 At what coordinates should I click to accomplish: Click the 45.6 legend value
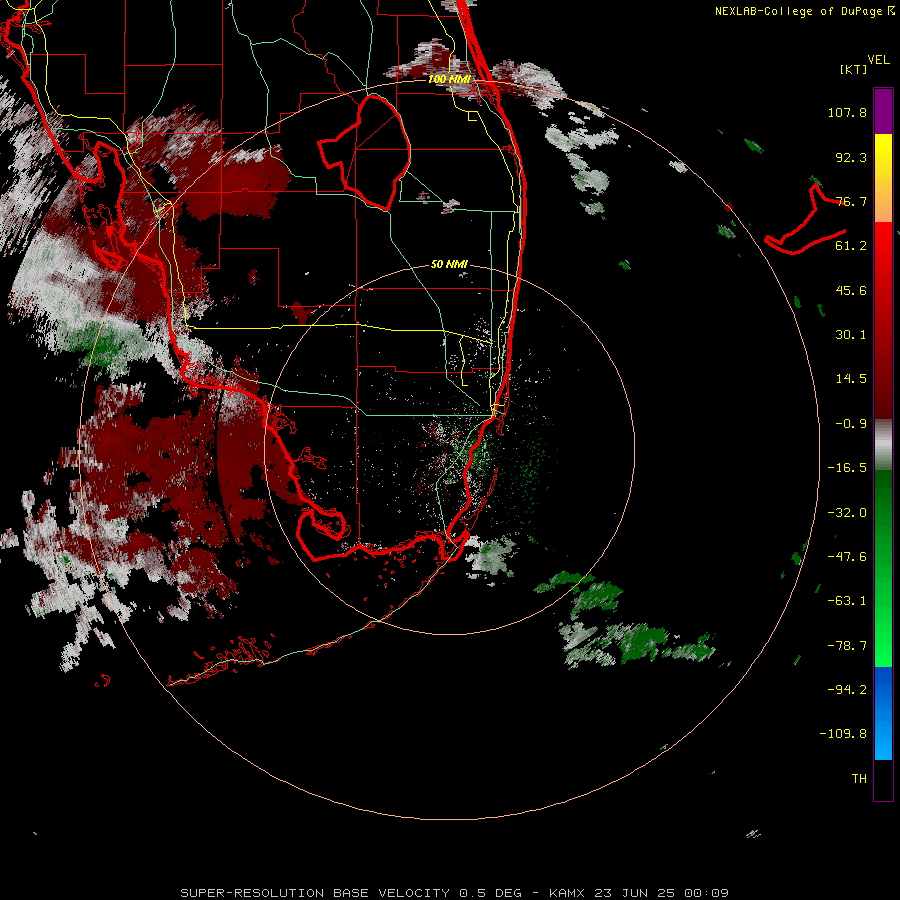click(x=851, y=290)
